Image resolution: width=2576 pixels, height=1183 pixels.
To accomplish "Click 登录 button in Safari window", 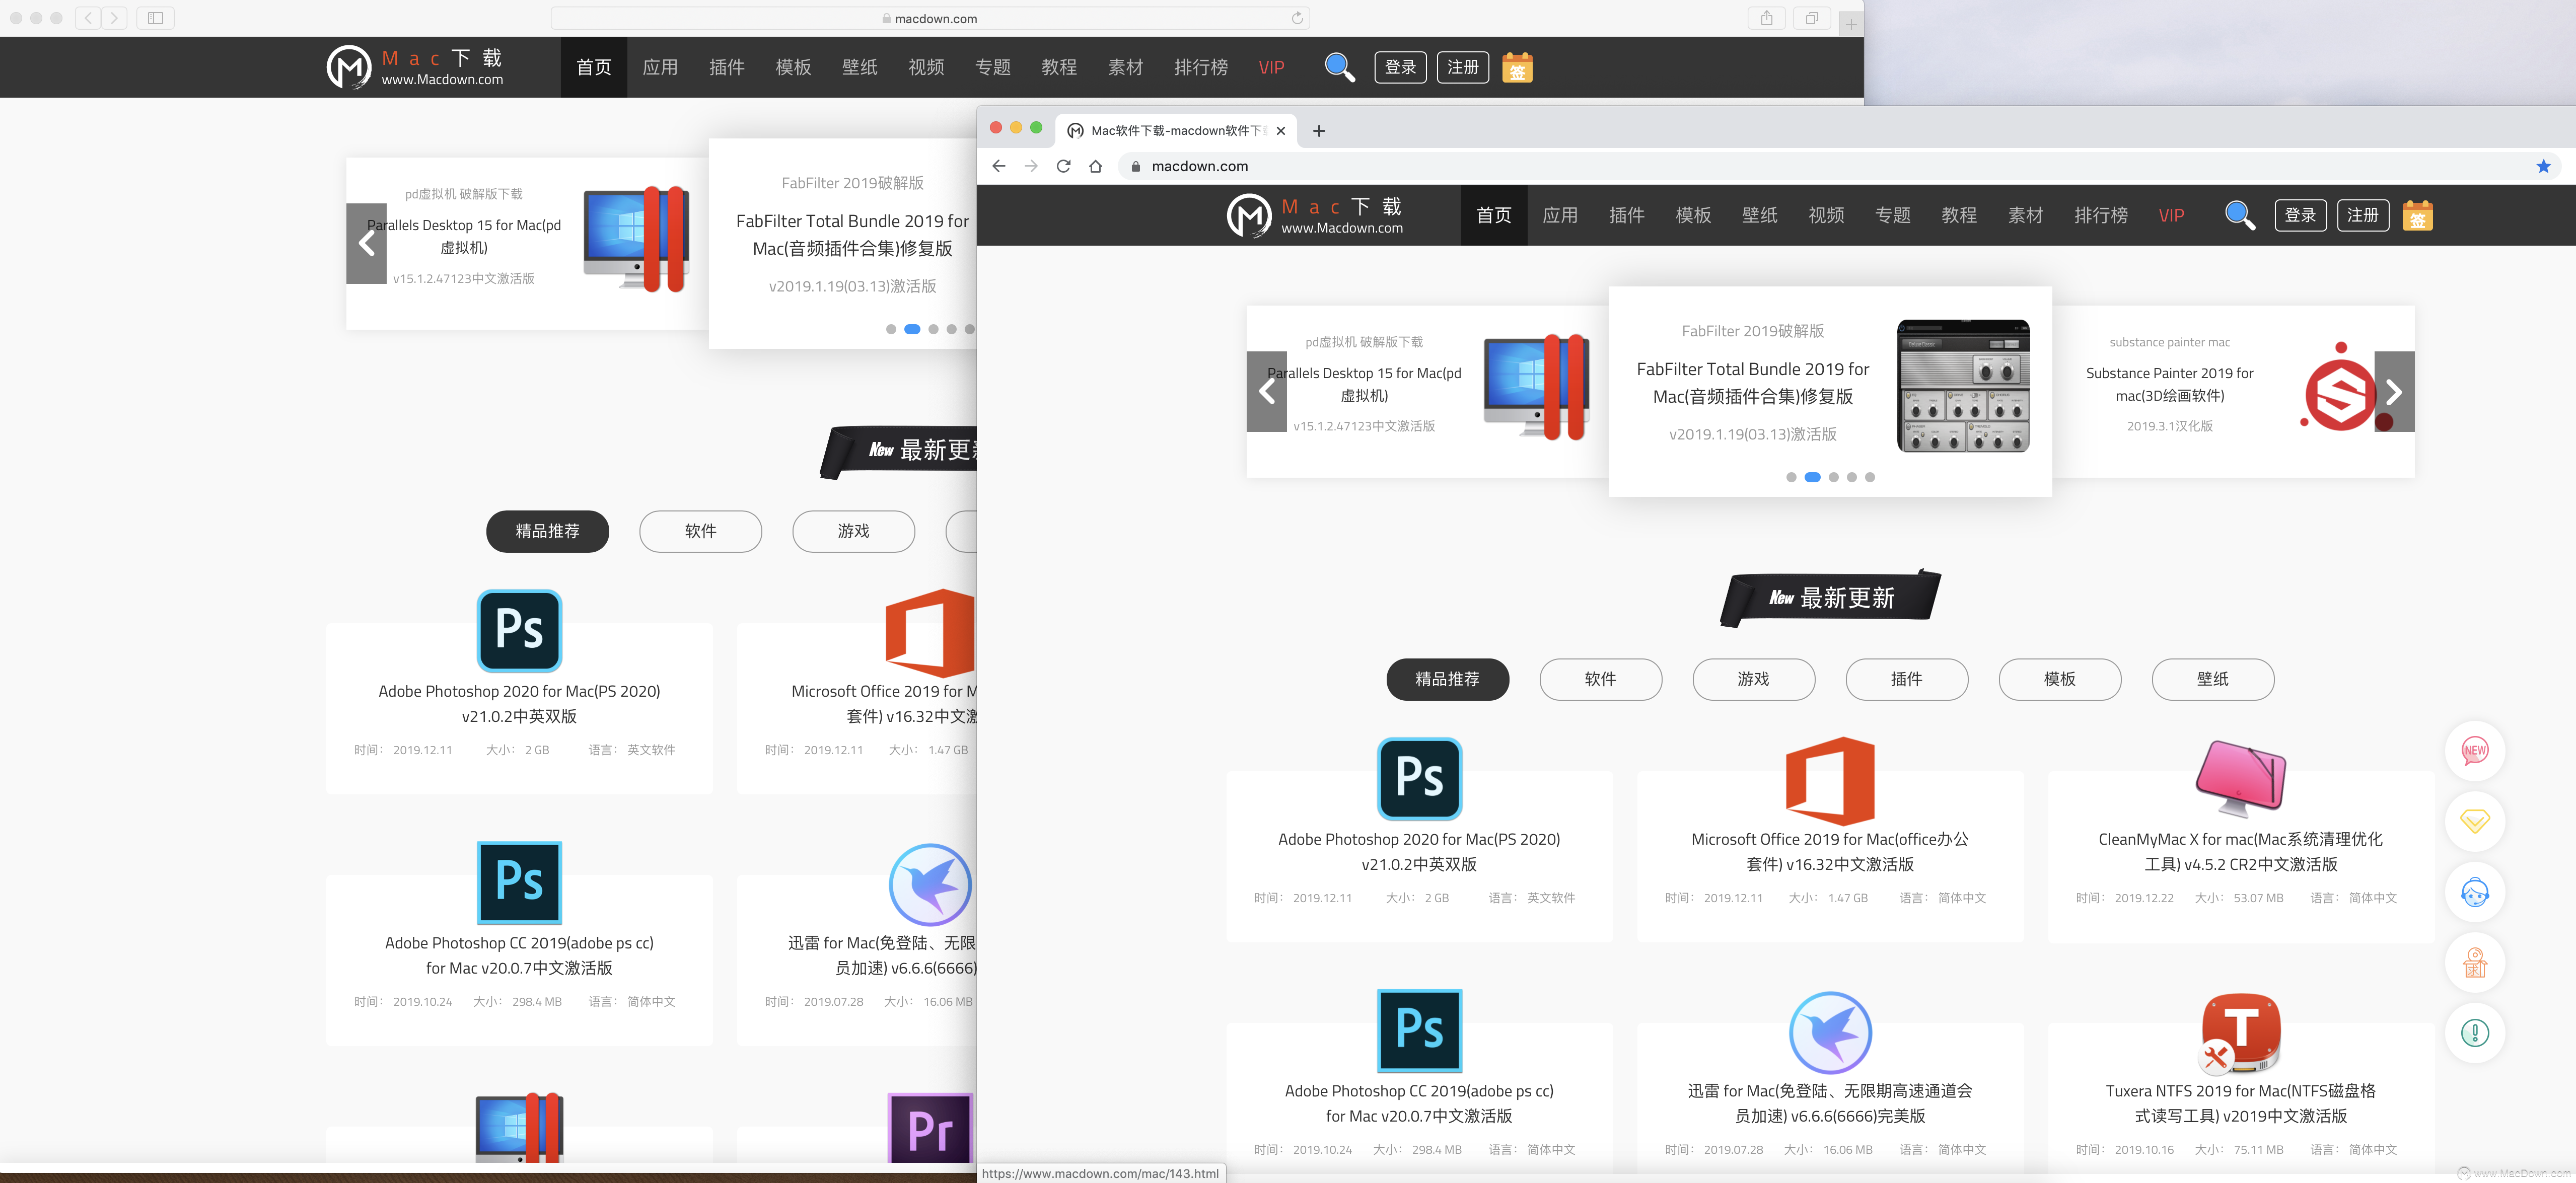I will (1400, 67).
